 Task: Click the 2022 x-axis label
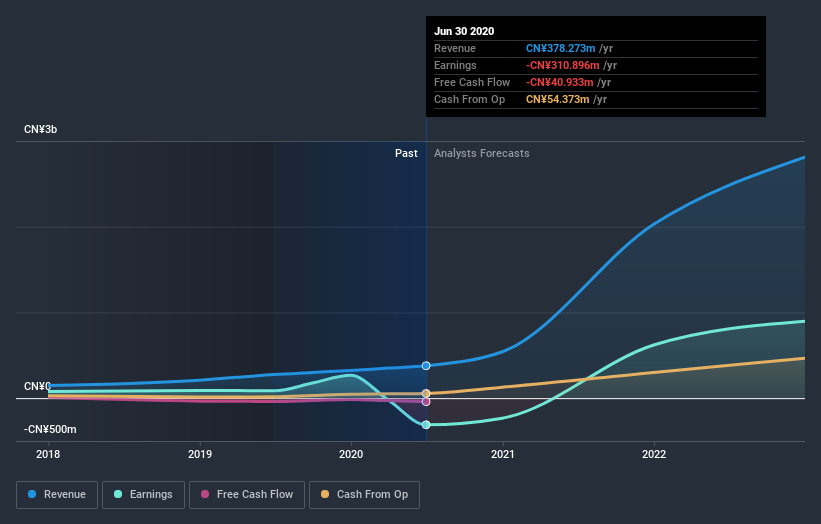[654, 454]
